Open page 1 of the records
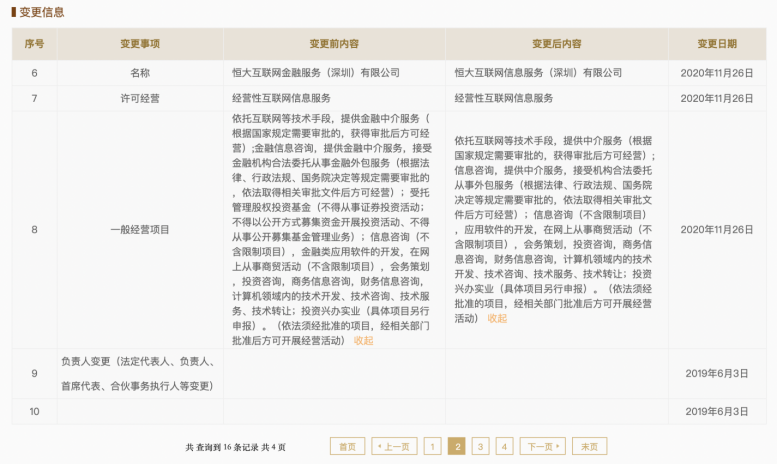 click(x=433, y=446)
